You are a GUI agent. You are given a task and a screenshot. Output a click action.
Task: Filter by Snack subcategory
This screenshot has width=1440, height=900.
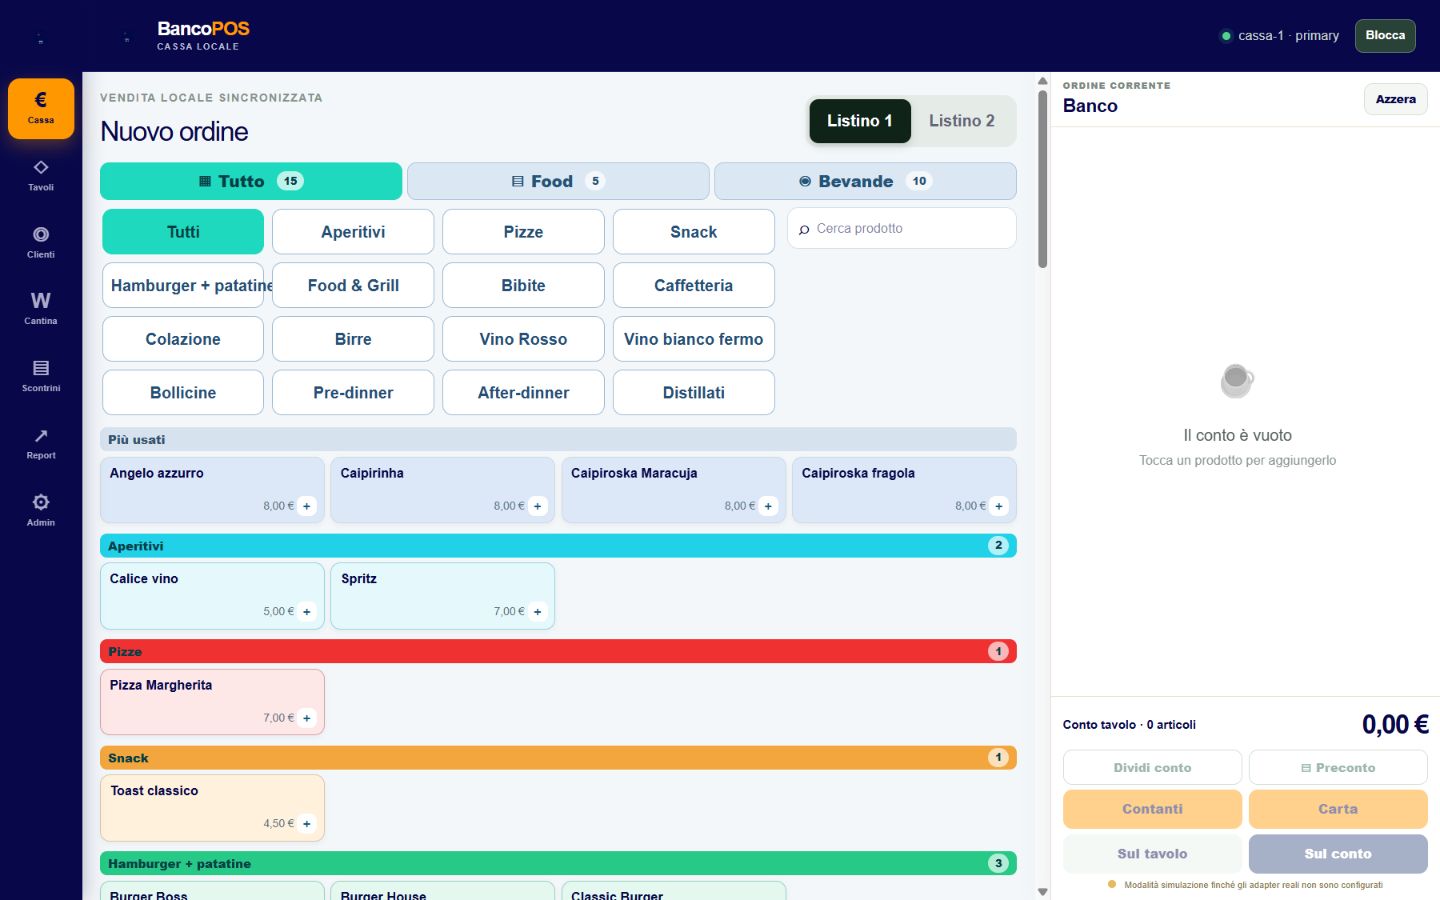[x=694, y=232]
